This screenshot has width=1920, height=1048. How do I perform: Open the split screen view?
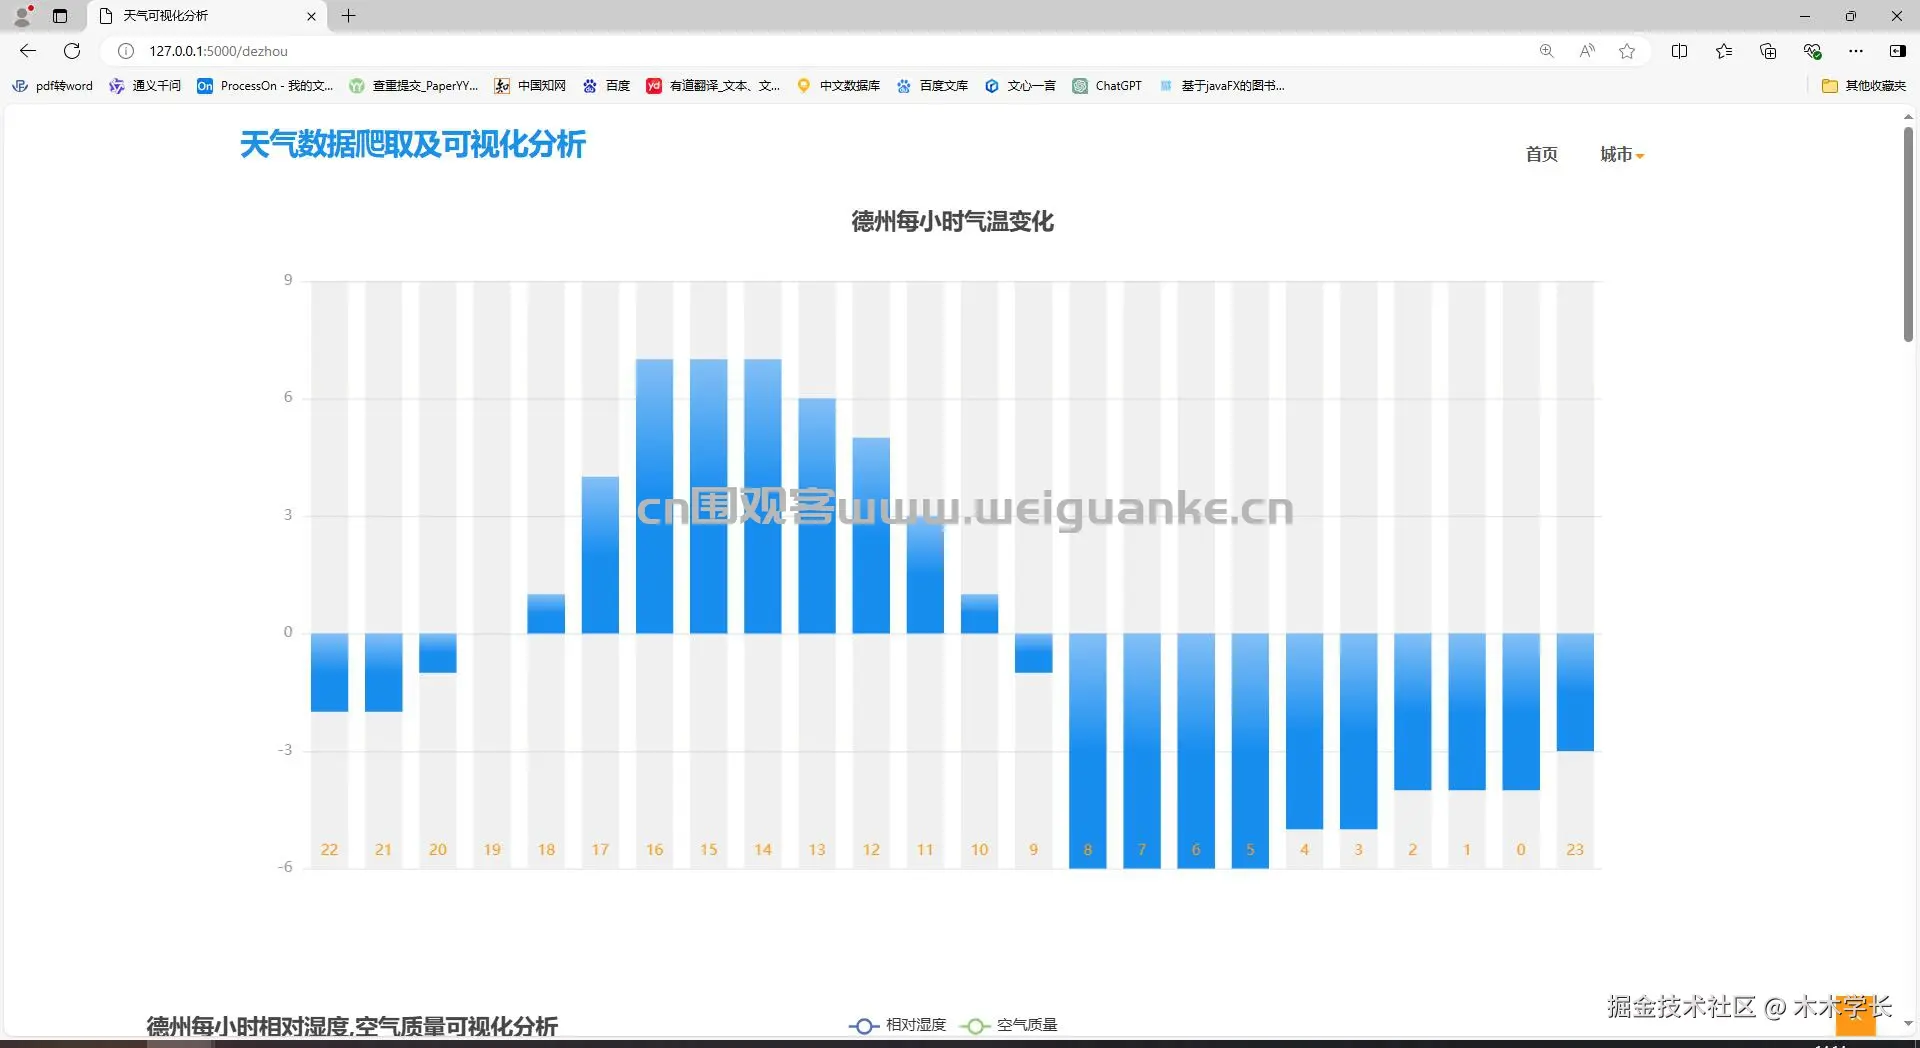tap(1680, 51)
